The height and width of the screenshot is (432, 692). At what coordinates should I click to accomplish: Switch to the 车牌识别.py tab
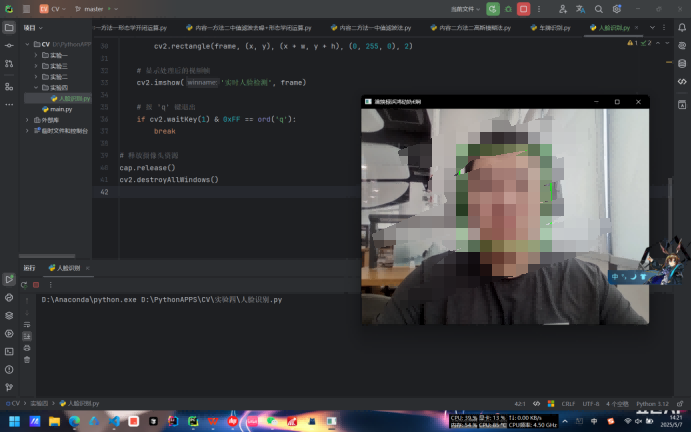[550, 28]
